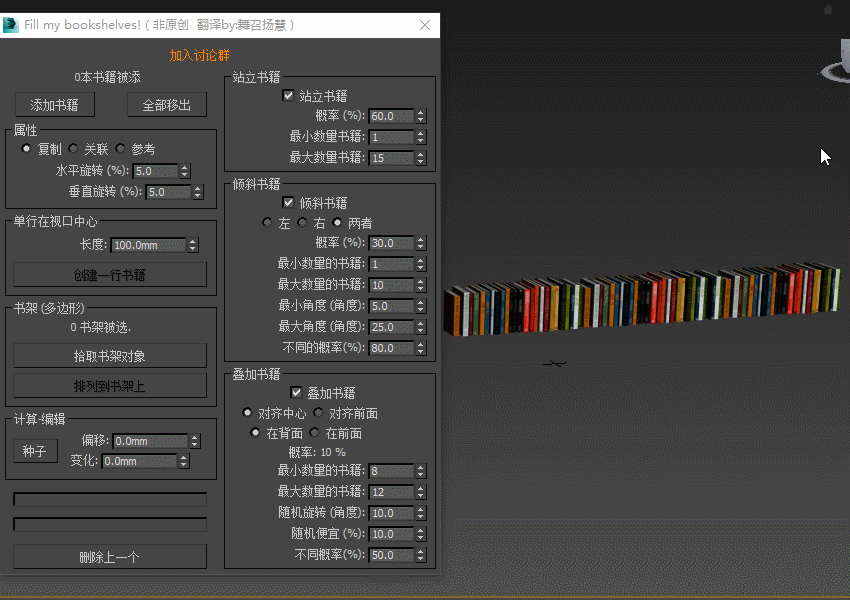Toggle the 叠加书籍 checkbox
The width and height of the screenshot is (850, 600).
(x=294, y=392)
